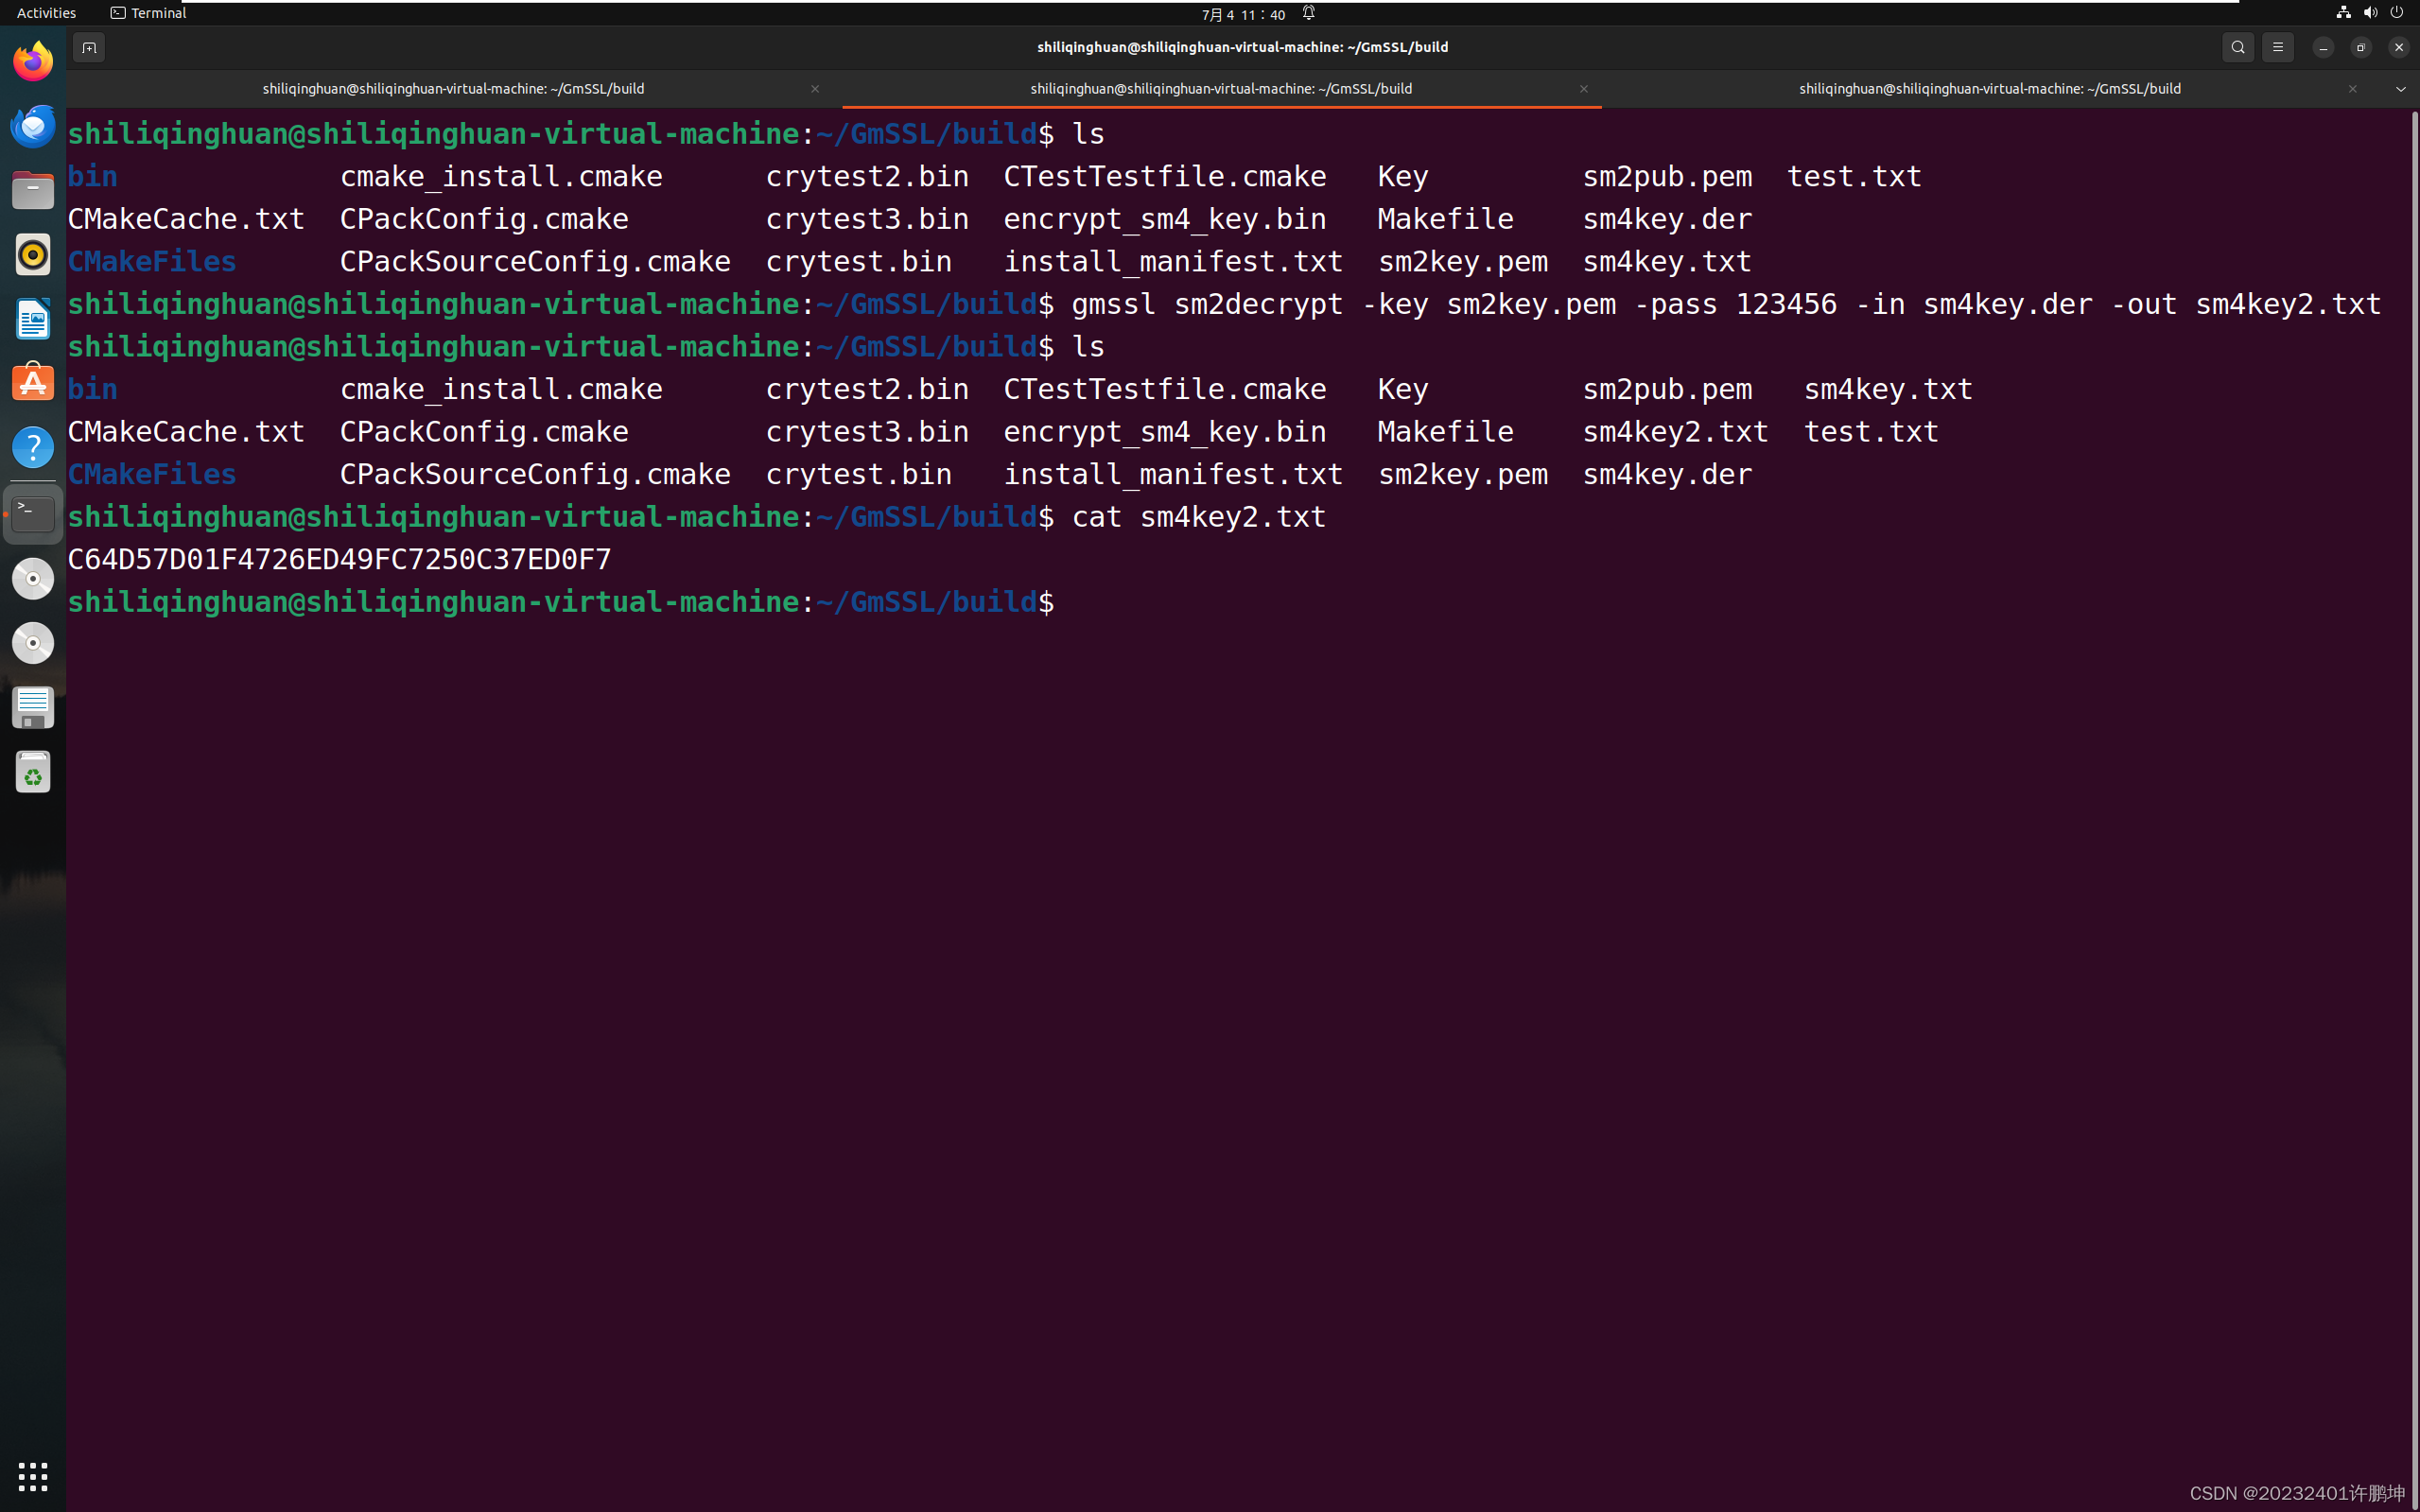Switch to the first terminal tab
The width and height of the screenshot is (2420, 1512).
pyautogui.click(x=453, y=89)
